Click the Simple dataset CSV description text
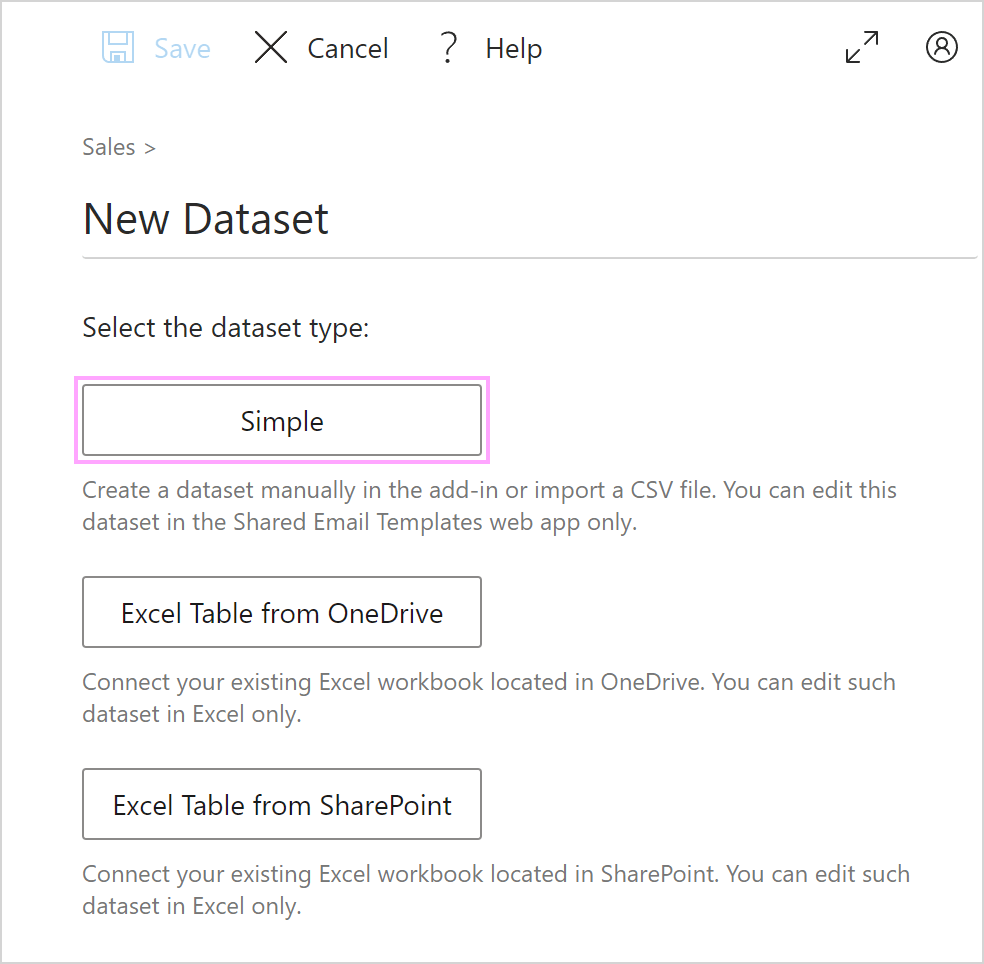984x964 pixels. pyautogui.click(x=489, y=506)
